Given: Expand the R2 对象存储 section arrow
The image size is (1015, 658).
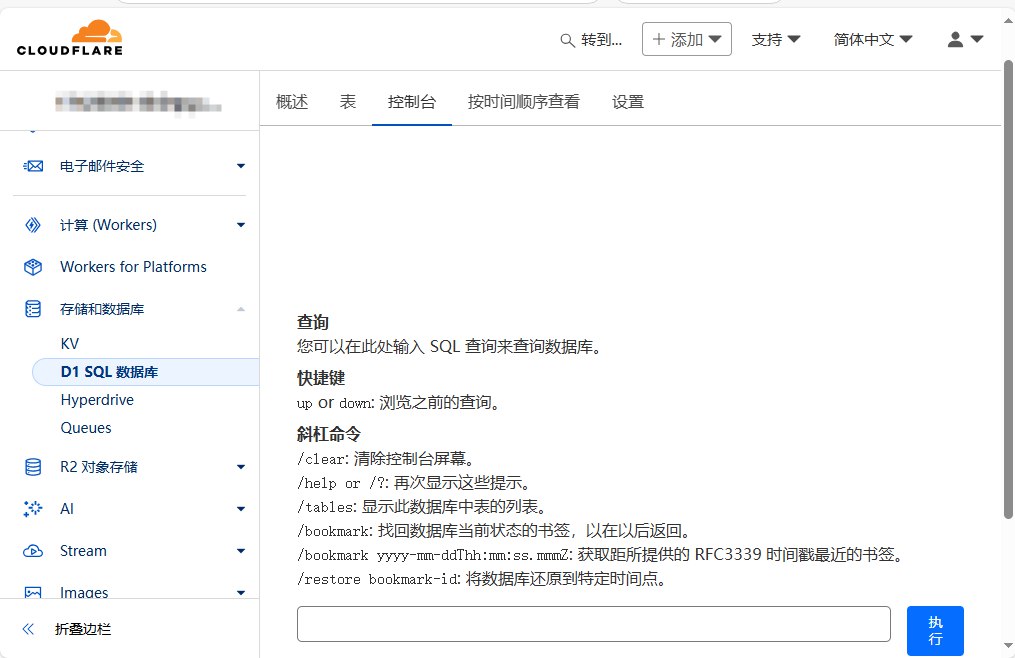Looking at the screenshot, I should click(241, 467).
